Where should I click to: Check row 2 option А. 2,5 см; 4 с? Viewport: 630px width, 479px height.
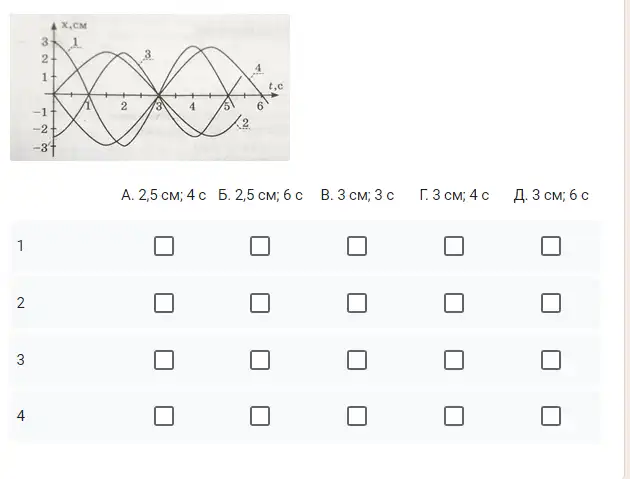coord(164,303)
